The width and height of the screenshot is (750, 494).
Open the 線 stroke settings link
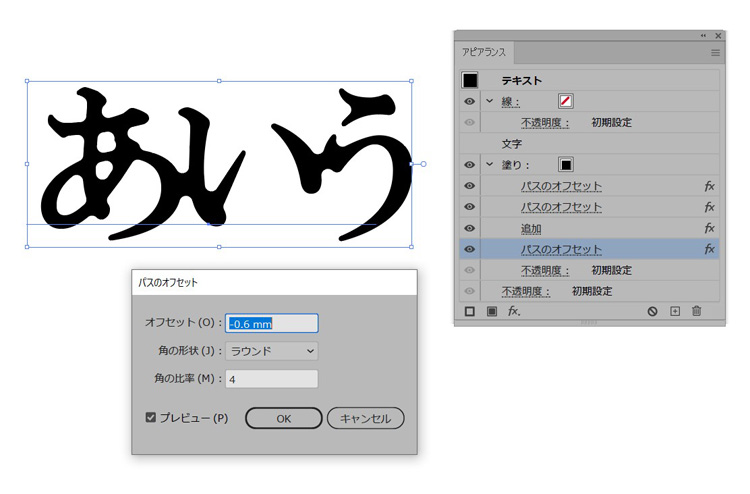pos(510,102)
